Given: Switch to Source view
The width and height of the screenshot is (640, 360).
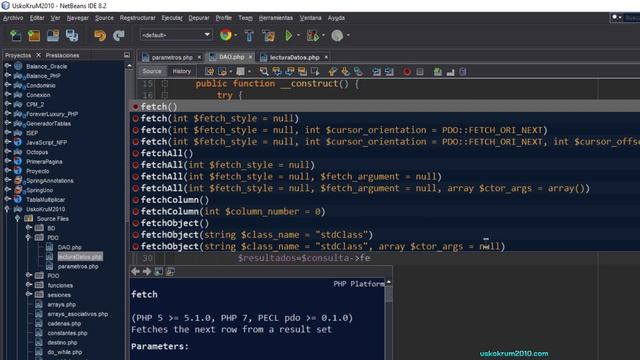Looking at the screenshot, I should point(152,71).
